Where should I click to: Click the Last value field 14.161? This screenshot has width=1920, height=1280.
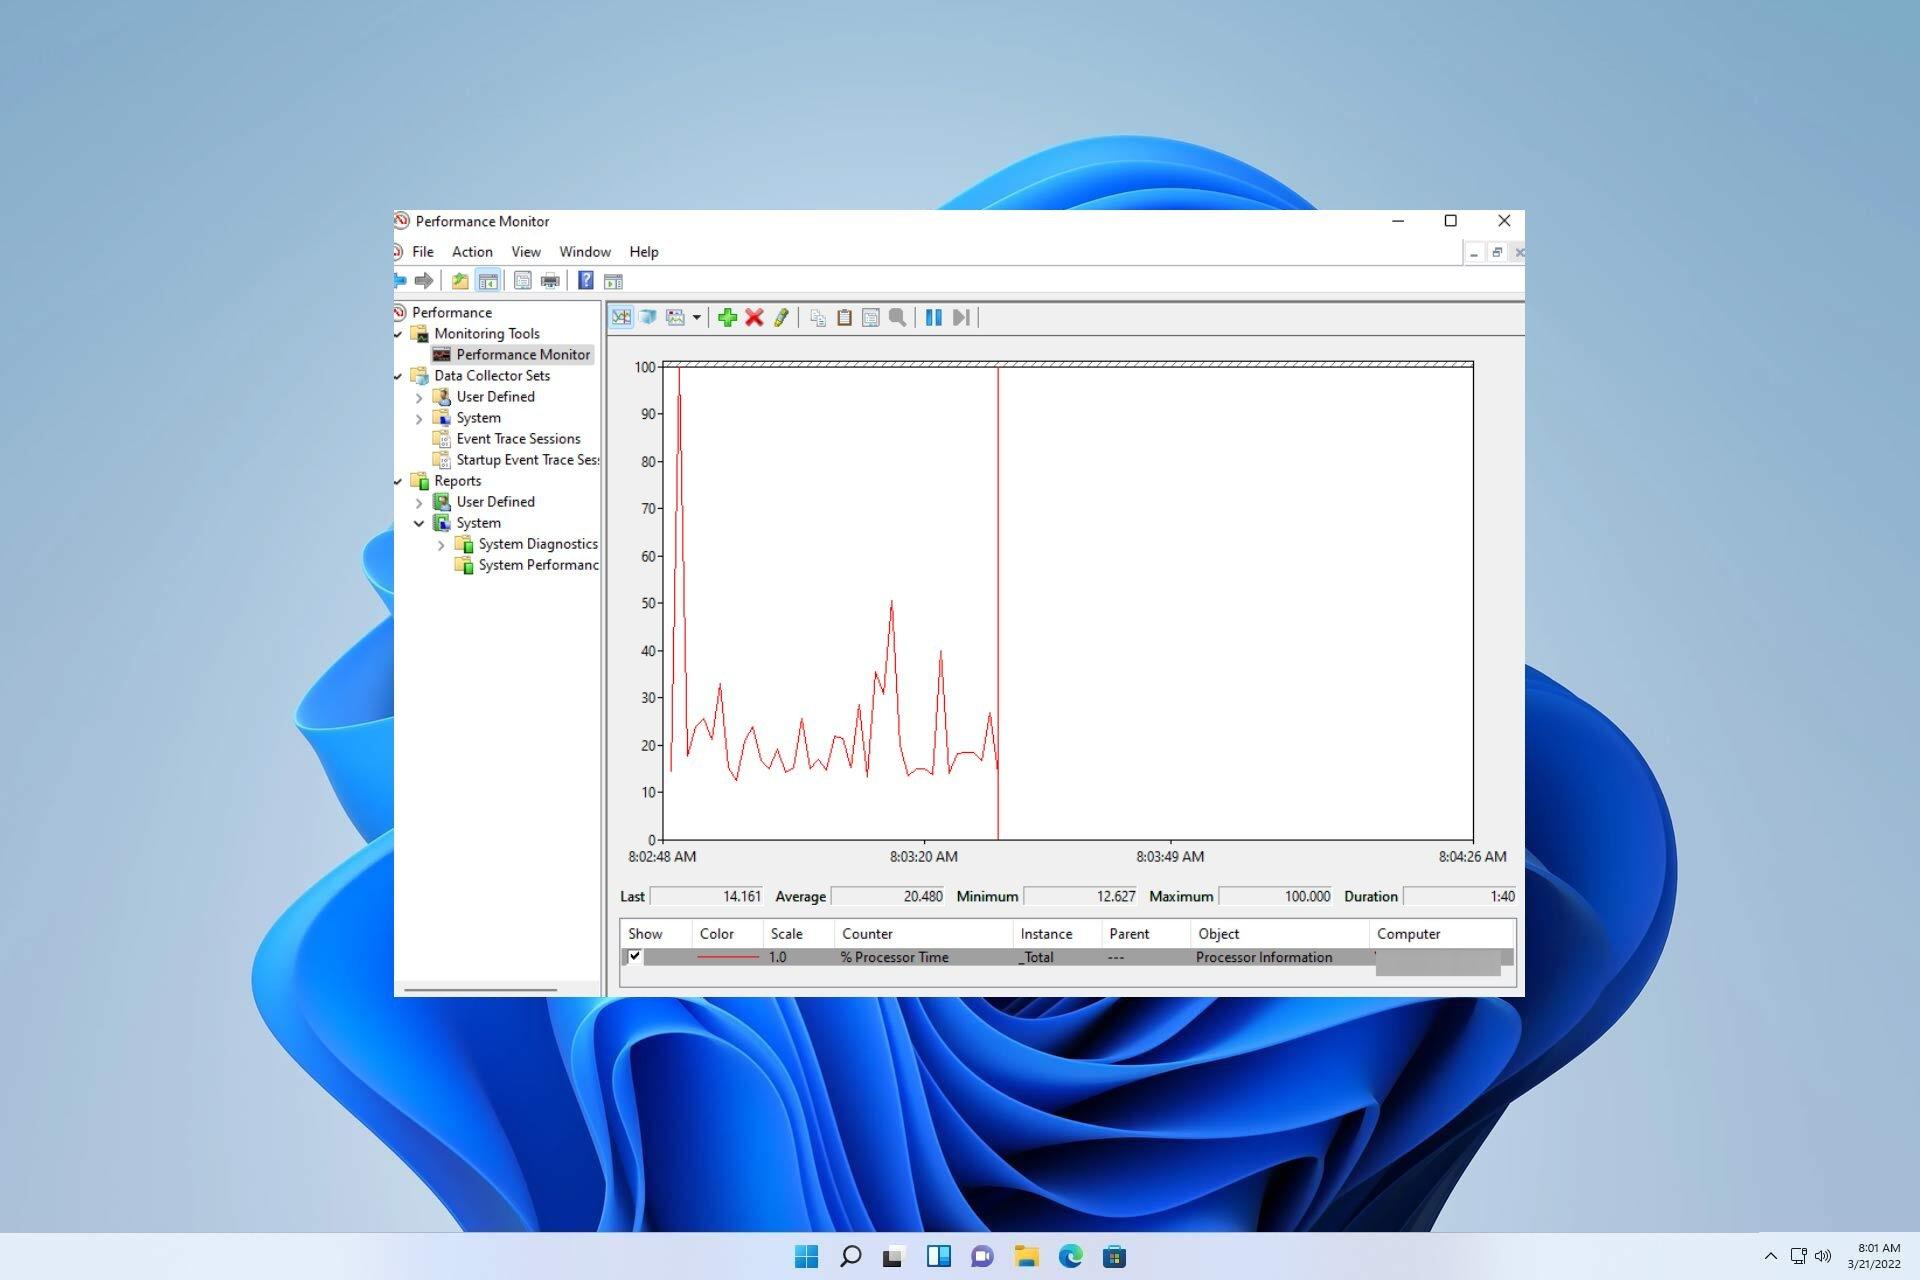click(707, 896)
